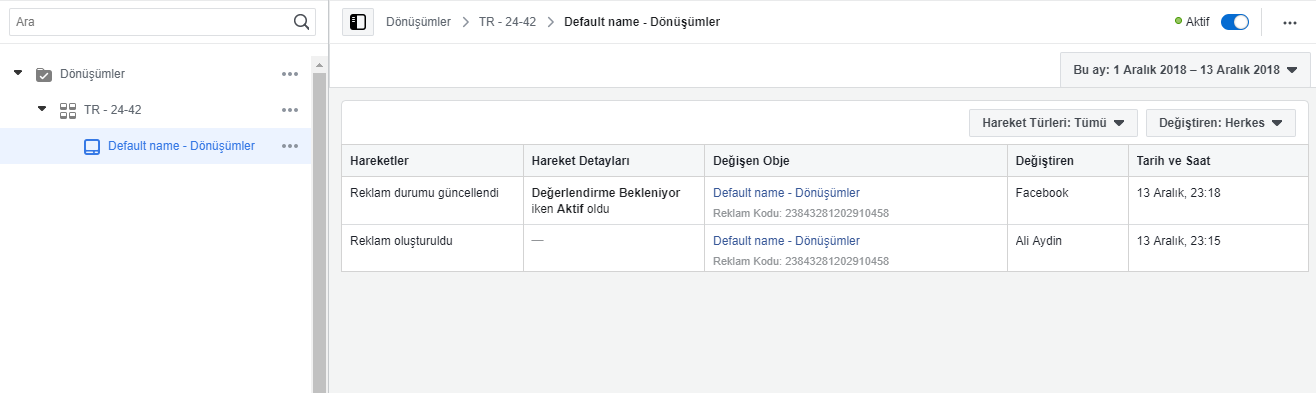Screen dimensions: 1316x393
Task: Select Dönüşümler campaign in the tree
Action: point(92,74)
